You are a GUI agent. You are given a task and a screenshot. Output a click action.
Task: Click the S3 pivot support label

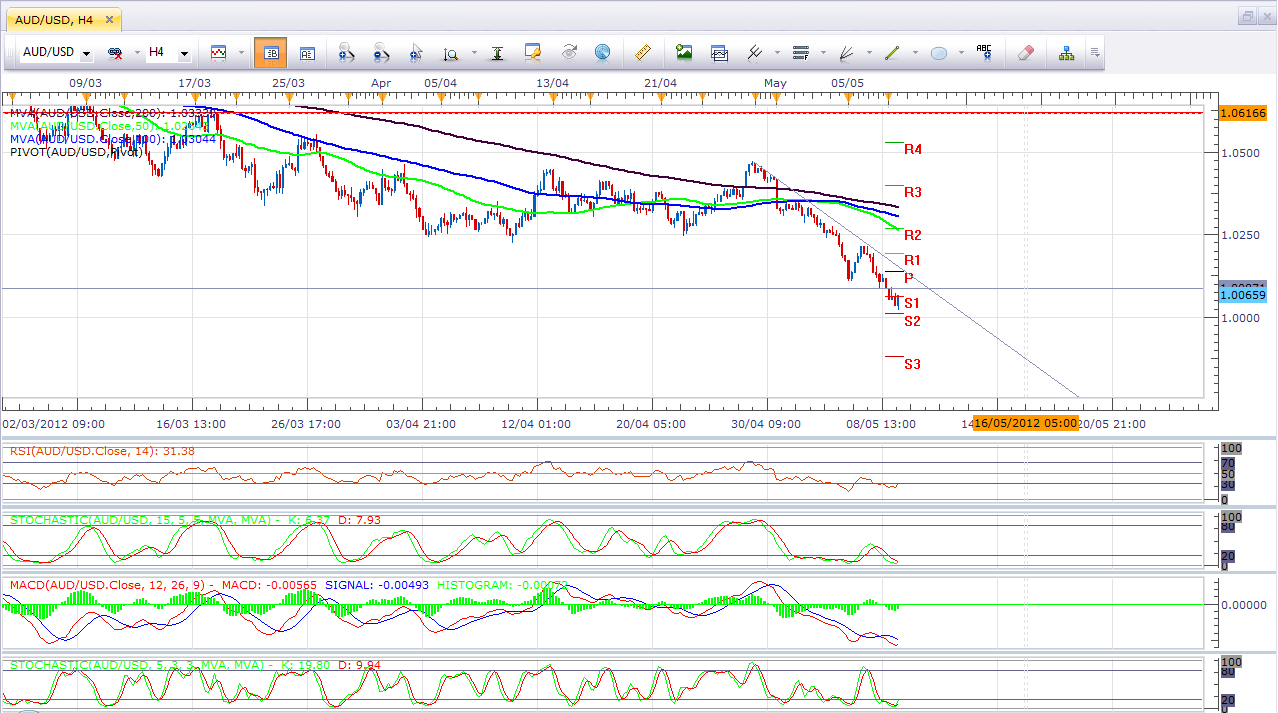(912, 364)
